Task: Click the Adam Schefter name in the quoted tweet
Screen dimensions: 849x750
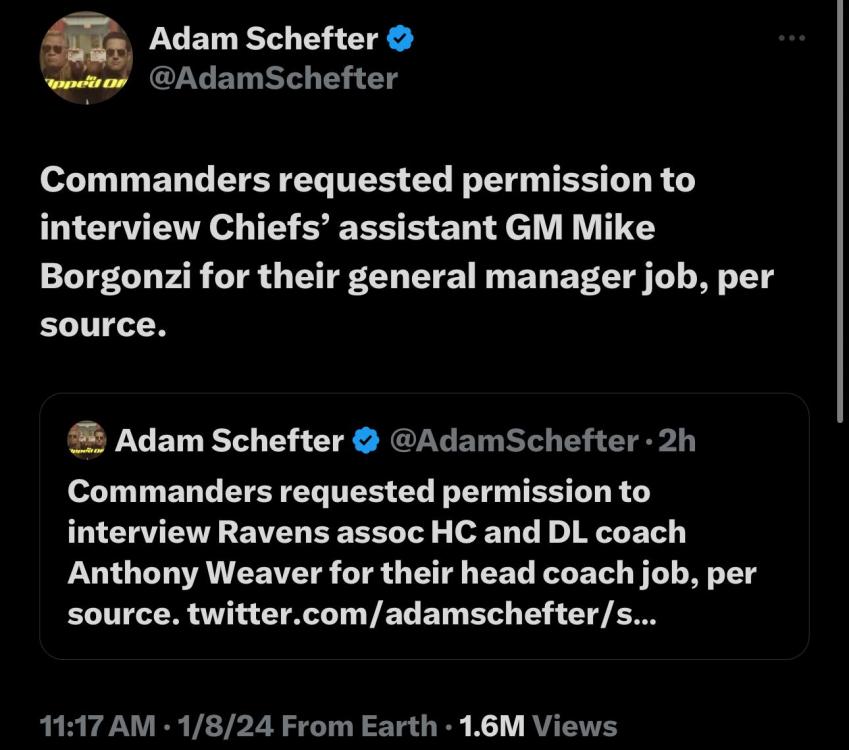Action: [229, 440]
